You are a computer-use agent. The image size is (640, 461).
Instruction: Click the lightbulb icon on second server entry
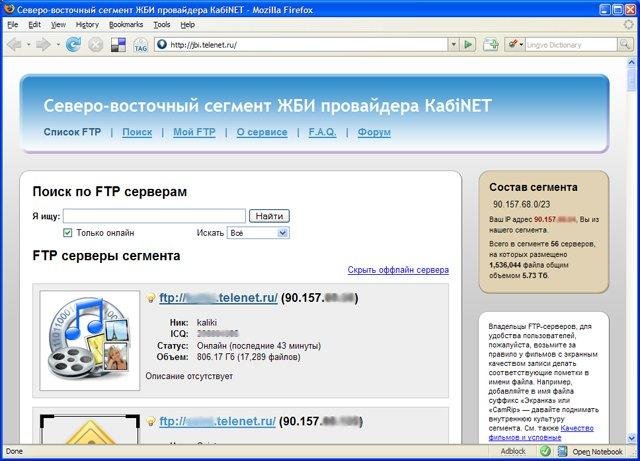pos(151,421)
